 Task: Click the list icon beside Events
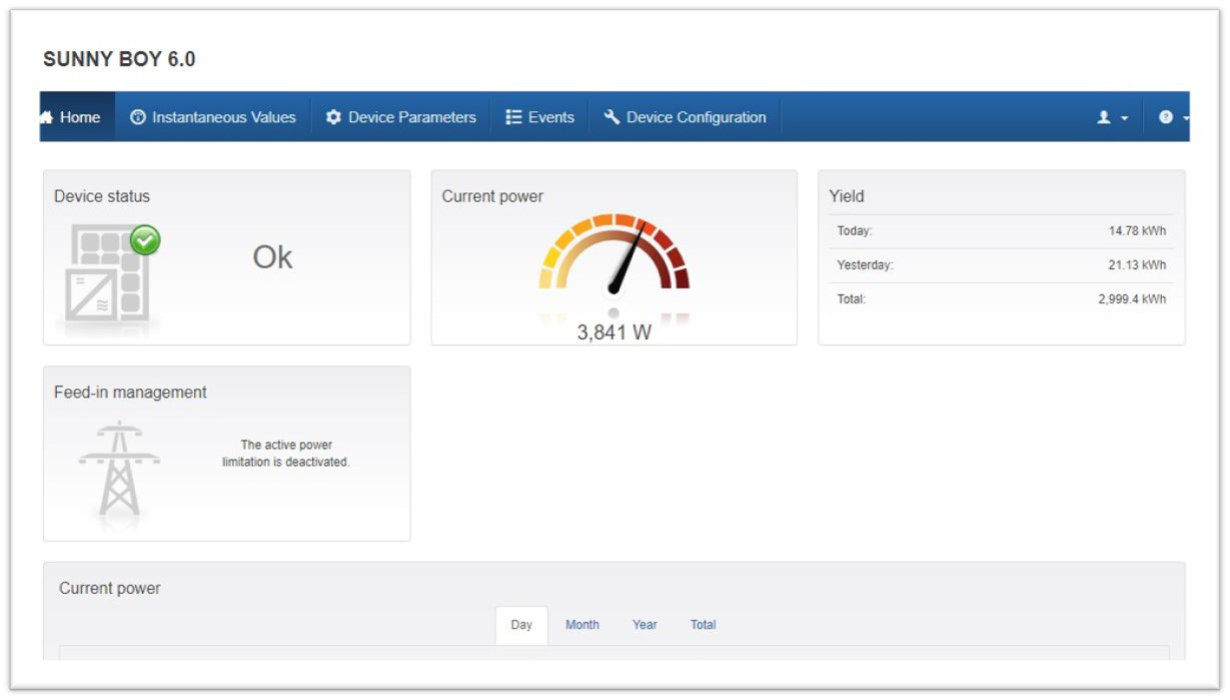(x=514, y=117)
